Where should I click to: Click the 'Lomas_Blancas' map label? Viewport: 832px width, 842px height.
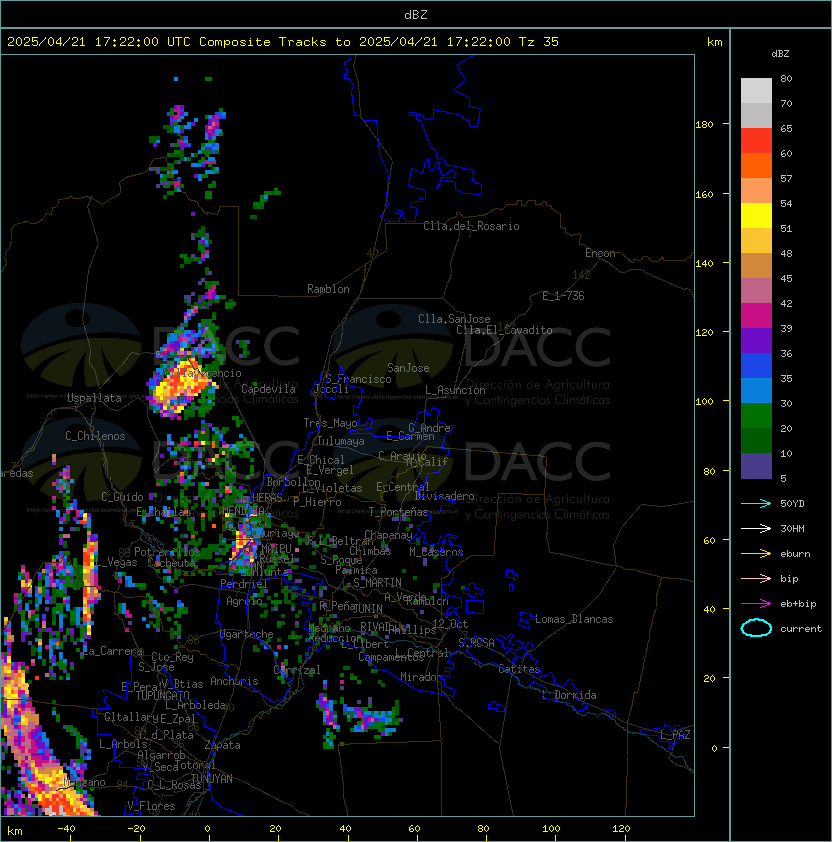tap(574, 619)
